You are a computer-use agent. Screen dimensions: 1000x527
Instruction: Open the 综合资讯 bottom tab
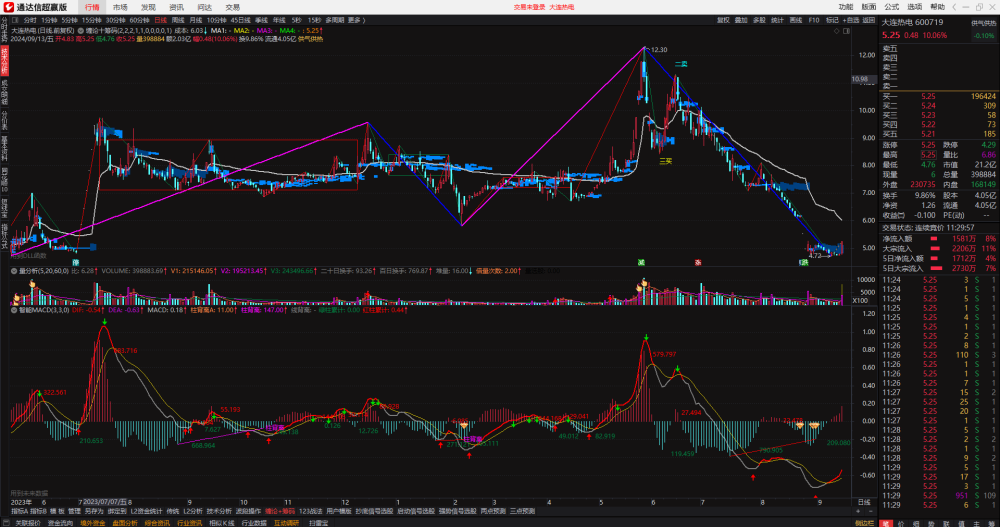(157, 523)
